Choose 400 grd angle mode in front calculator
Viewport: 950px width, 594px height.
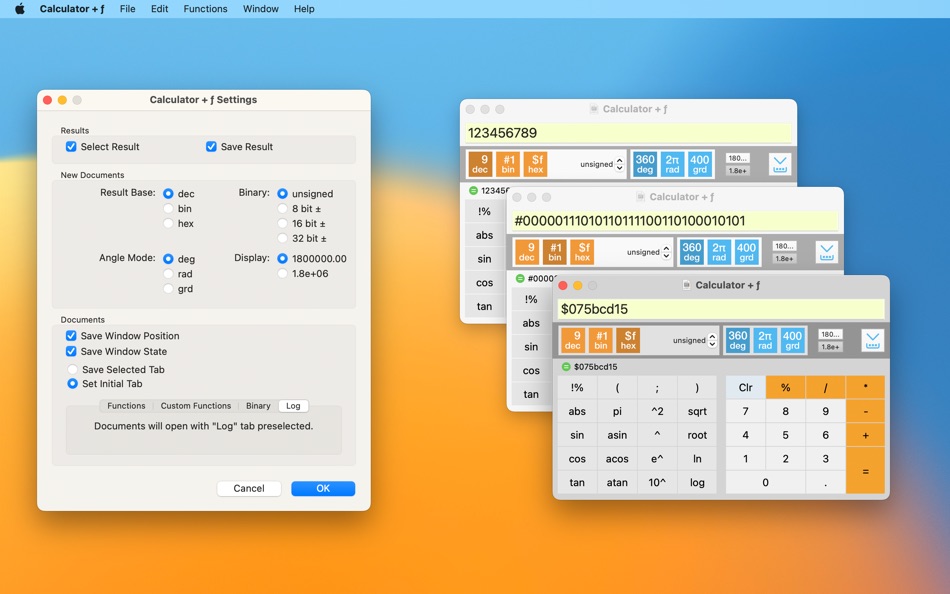pos(792,340)
